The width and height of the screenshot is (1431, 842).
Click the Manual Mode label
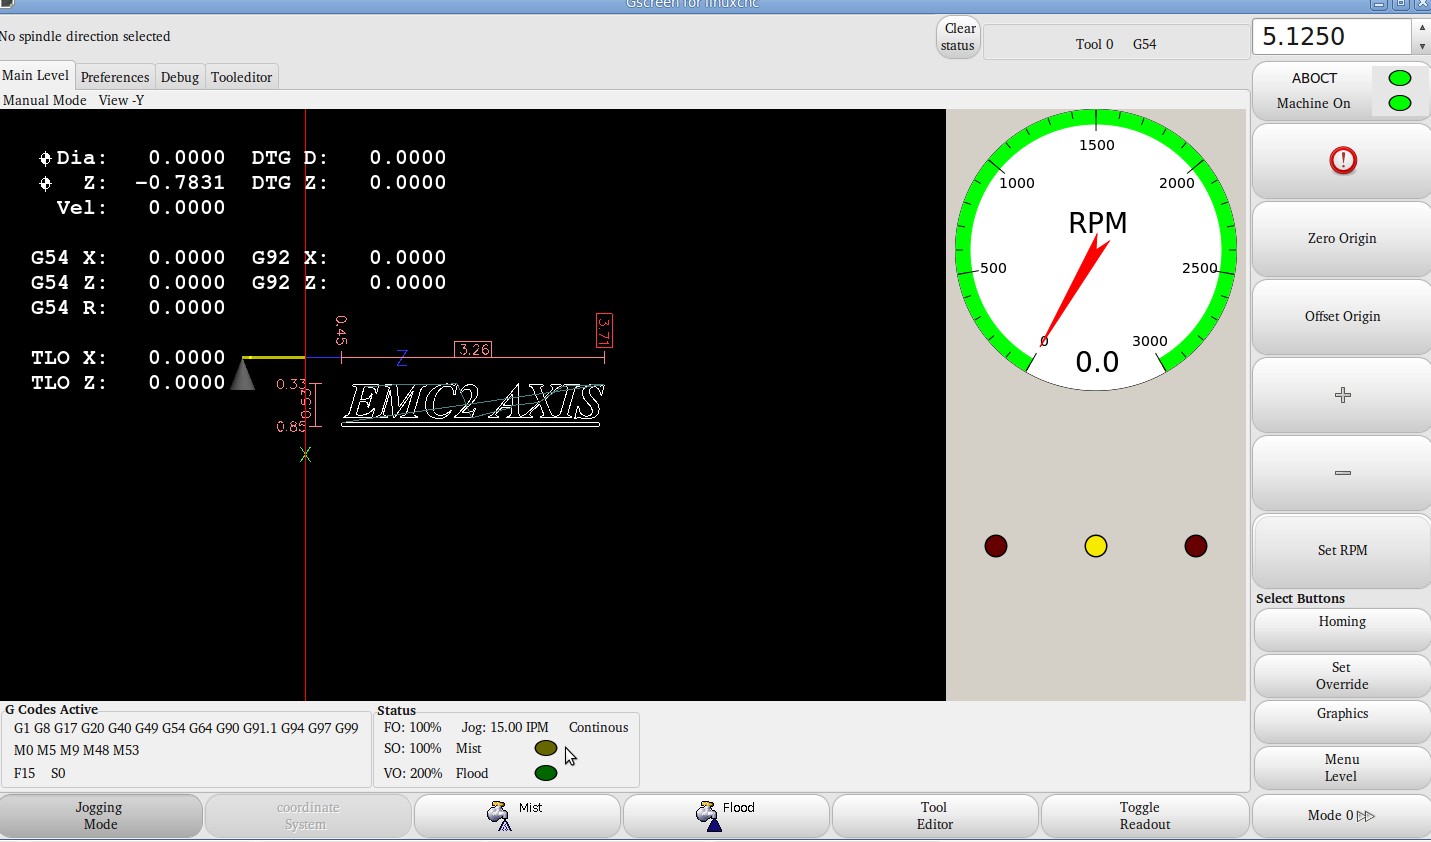[45, 100]
